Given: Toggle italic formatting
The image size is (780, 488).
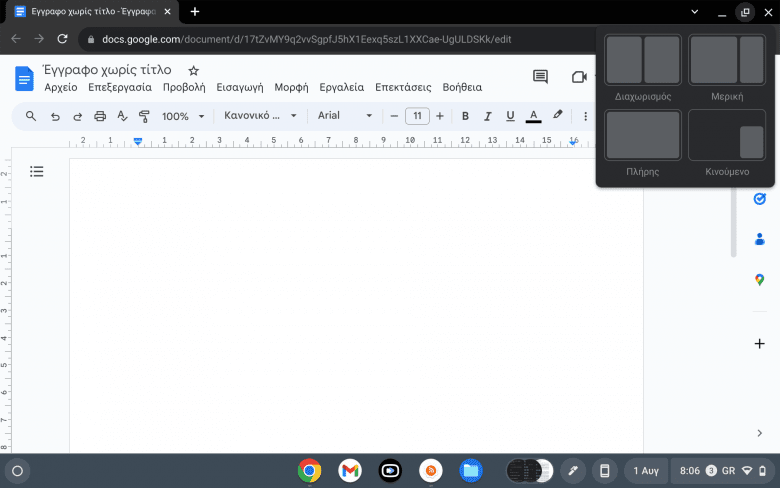Looking at the screenshot, I should pos(488,116).
